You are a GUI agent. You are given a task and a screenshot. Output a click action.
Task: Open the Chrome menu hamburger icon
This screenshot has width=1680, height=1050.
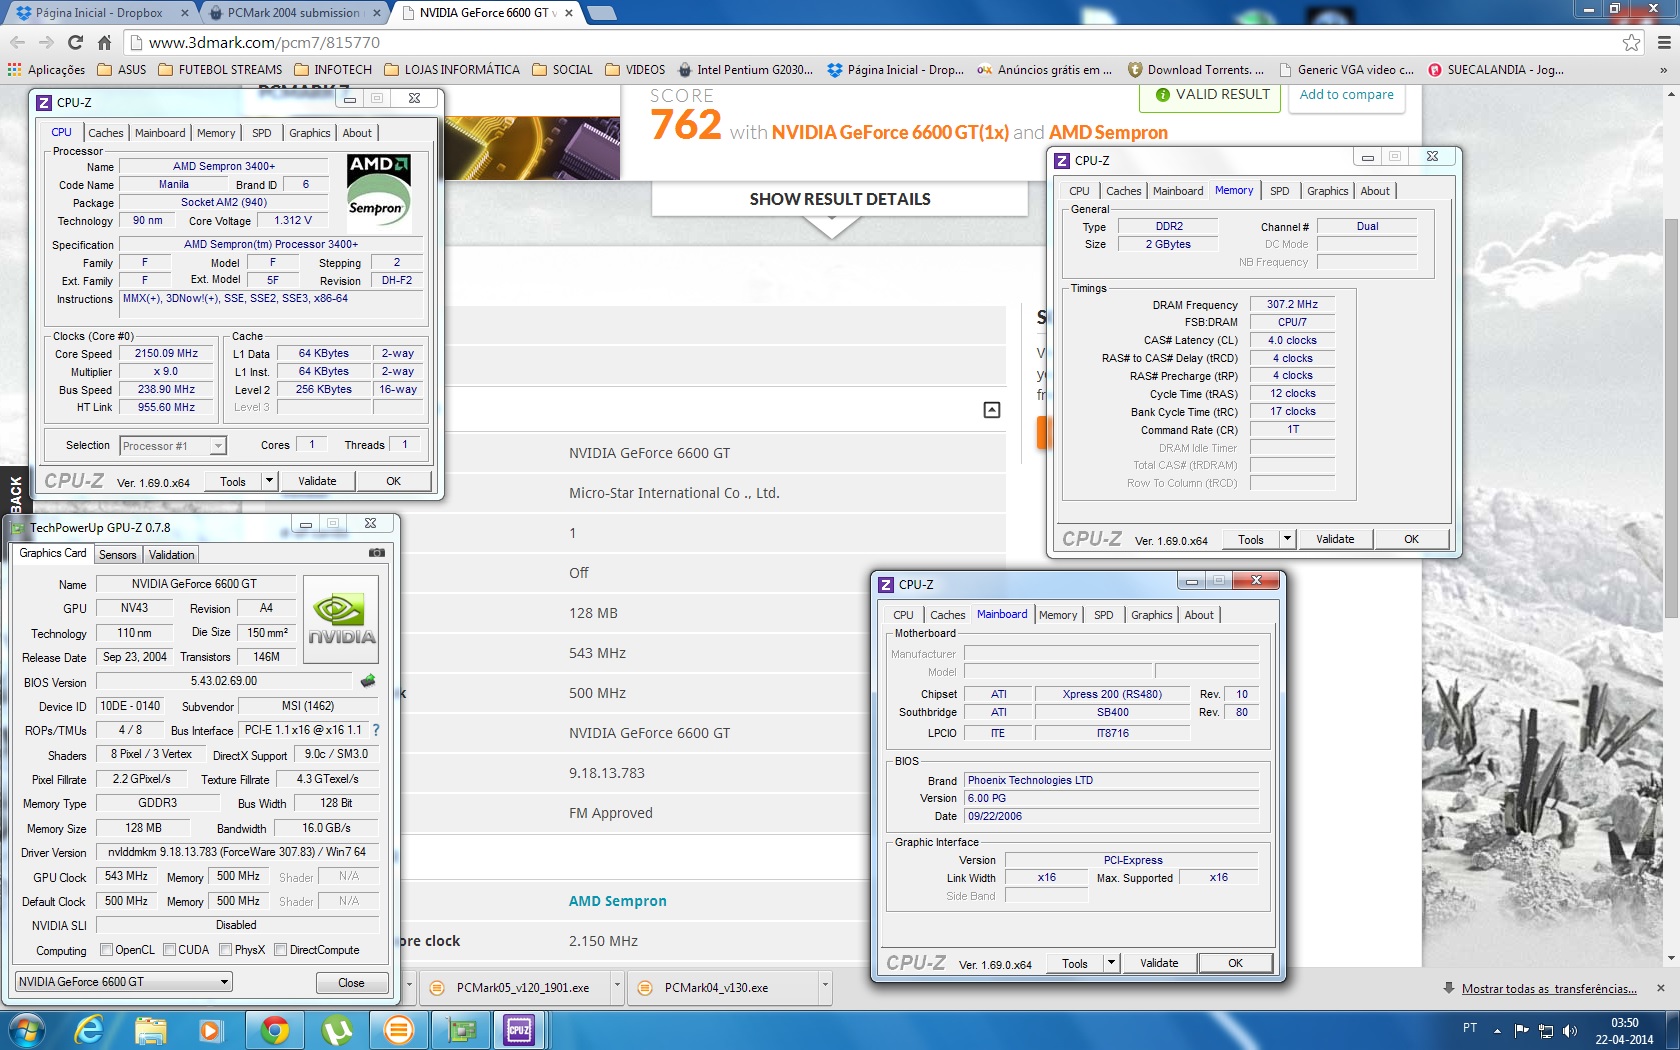(1664, 42)
